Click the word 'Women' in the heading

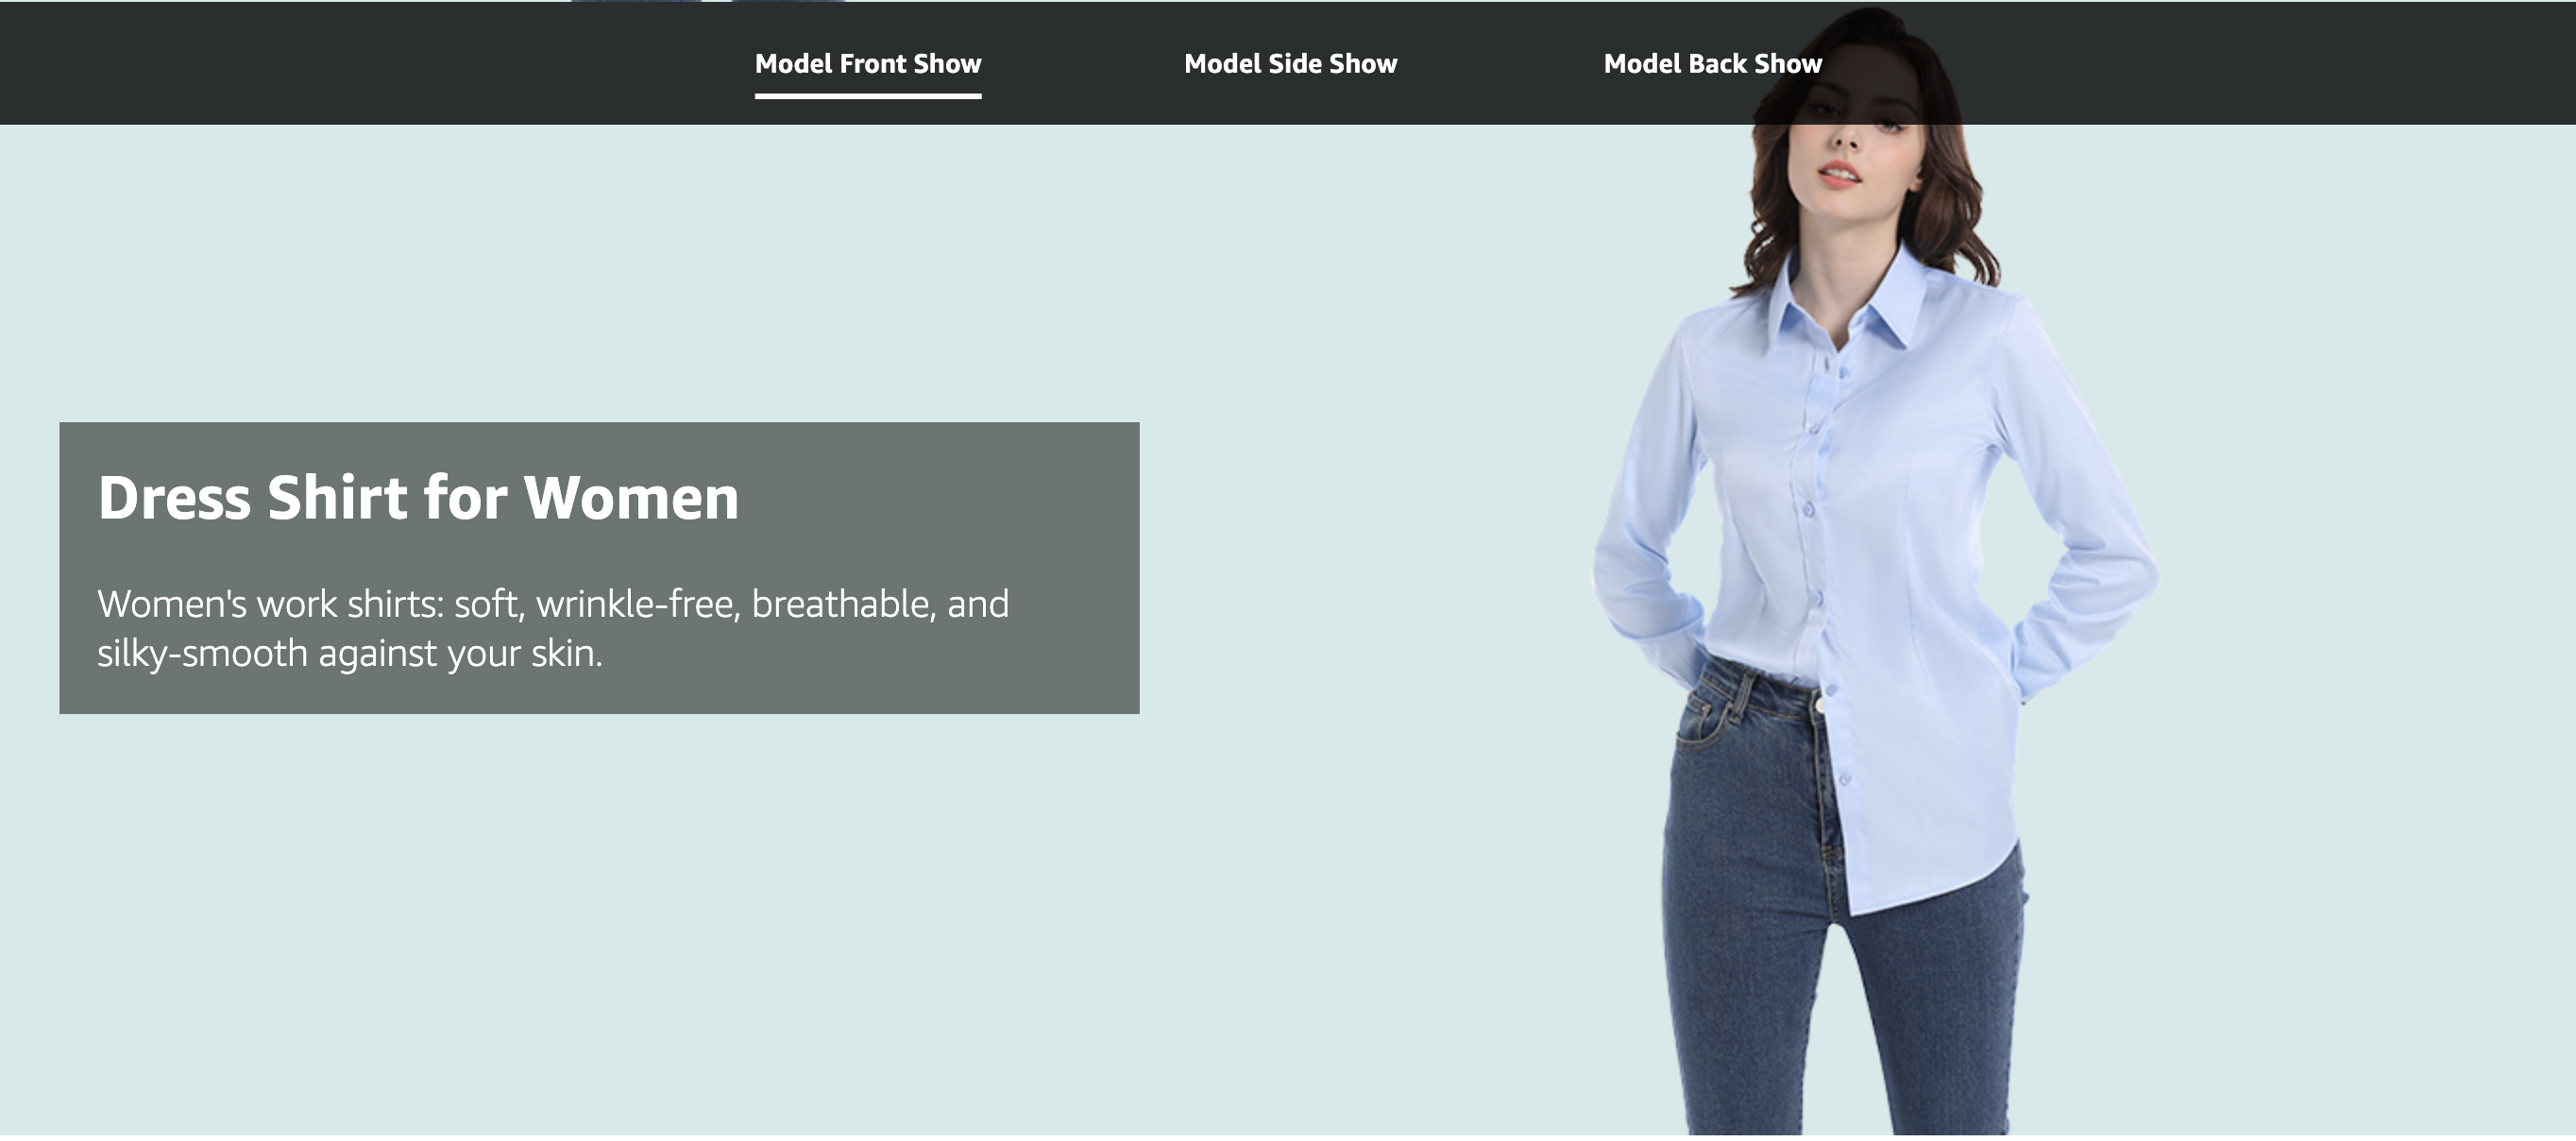pyautogui.click(x=631, y=497)
